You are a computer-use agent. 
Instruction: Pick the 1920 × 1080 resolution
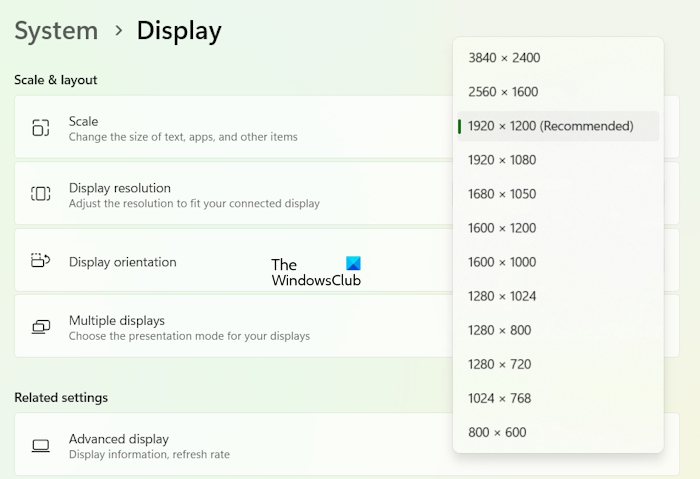tap(502, 160)
